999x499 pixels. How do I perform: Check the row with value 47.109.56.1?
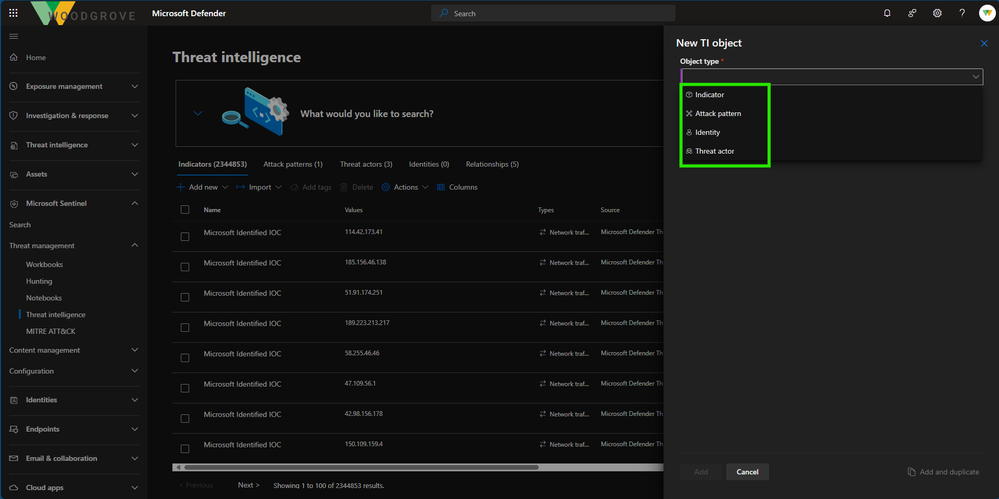tap(185, 388)
